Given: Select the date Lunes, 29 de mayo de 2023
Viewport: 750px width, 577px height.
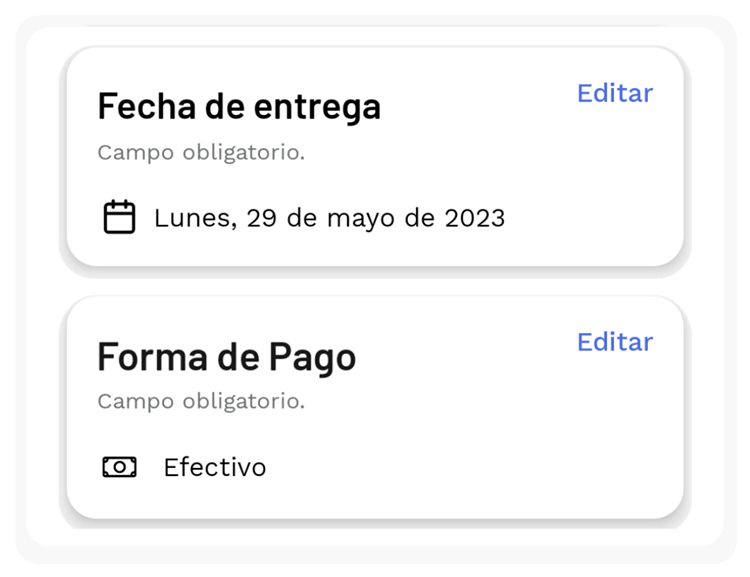Looking at the screenshot, I should point(329,218).
